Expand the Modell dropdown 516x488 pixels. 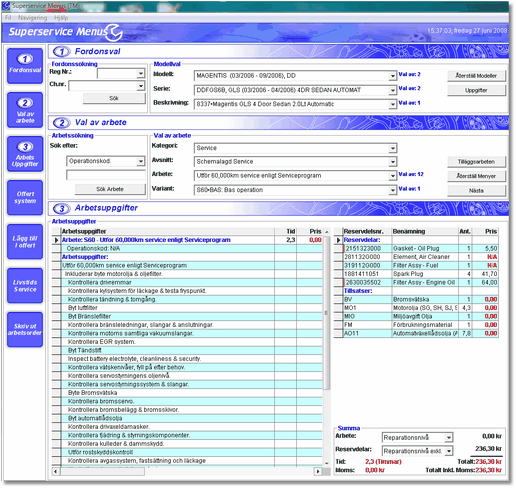pos(393,76)
